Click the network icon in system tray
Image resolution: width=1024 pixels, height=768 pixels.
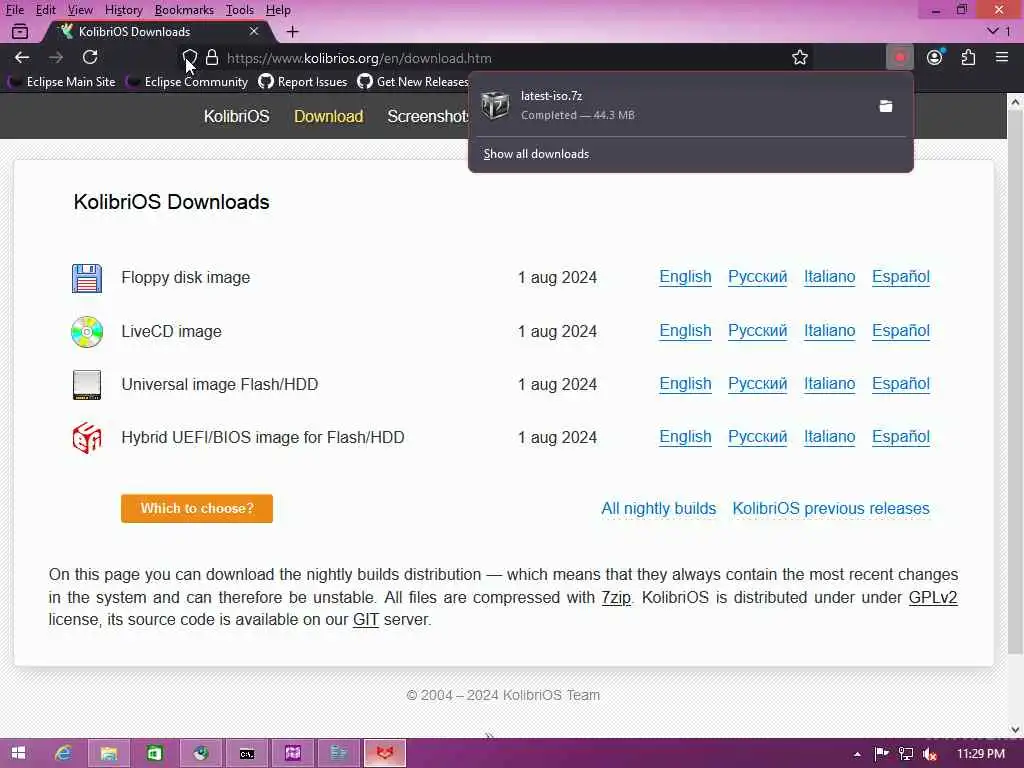906,754
